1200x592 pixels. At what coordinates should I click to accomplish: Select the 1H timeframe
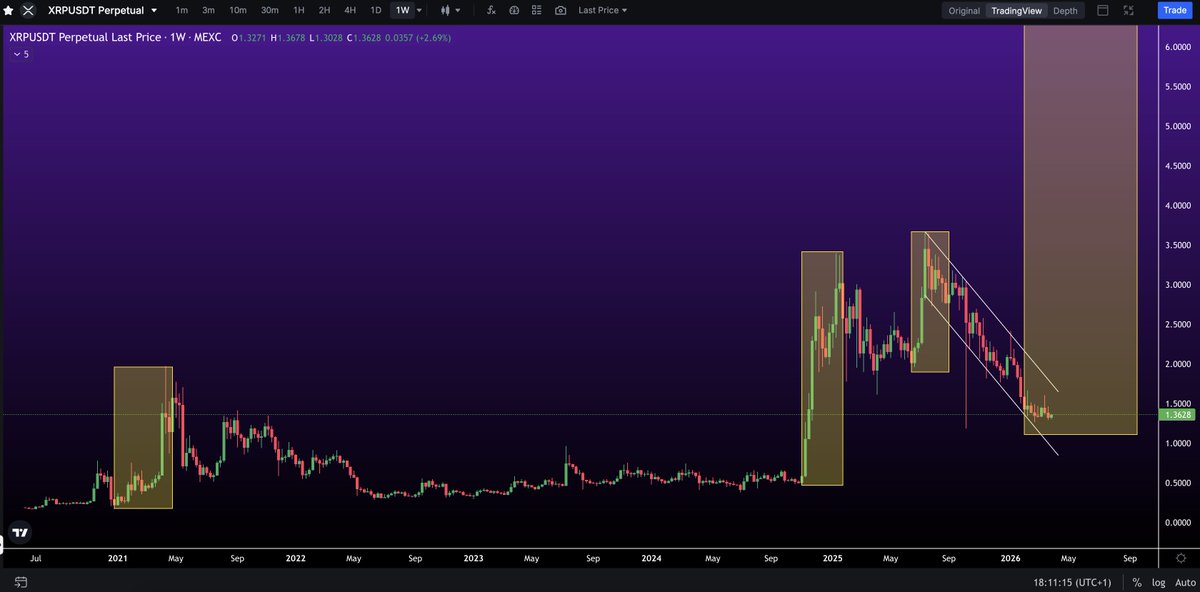coord(299,10)
